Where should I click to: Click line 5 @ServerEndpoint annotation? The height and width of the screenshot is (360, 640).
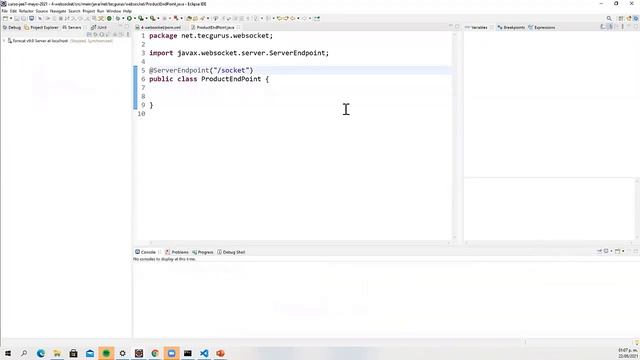point(201,70)
